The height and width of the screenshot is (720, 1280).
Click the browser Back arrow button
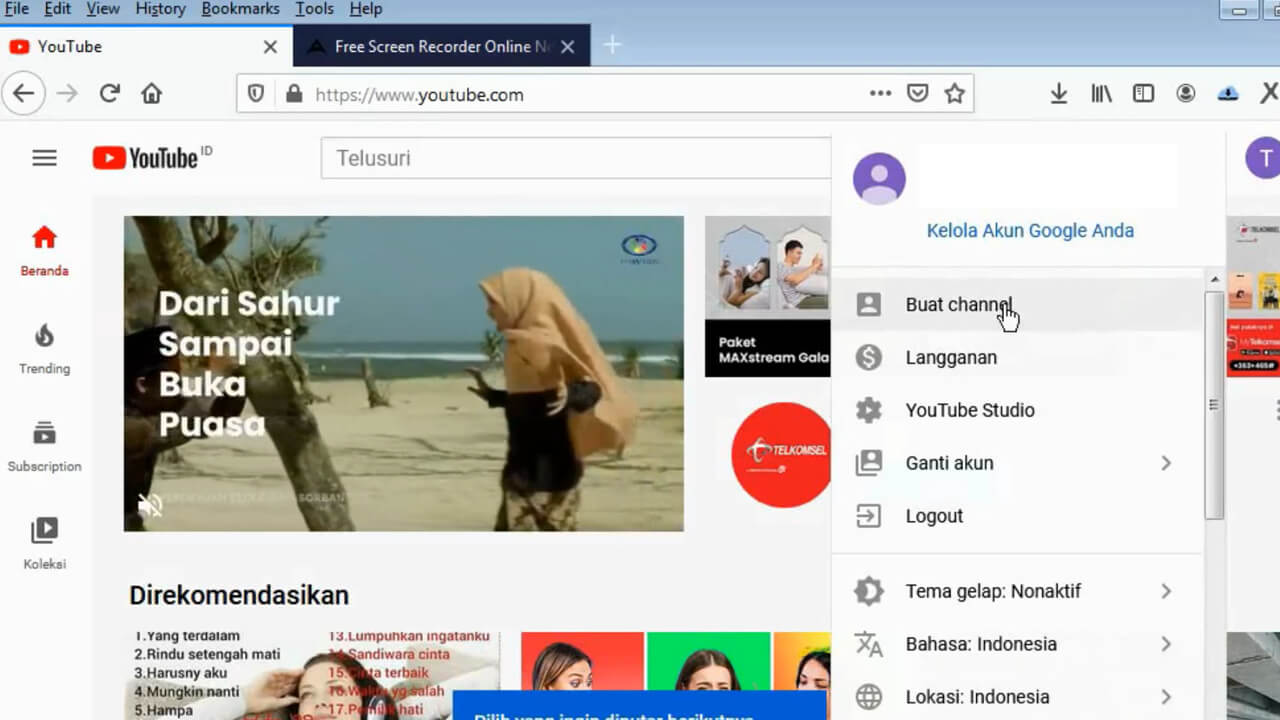[23, 94]
